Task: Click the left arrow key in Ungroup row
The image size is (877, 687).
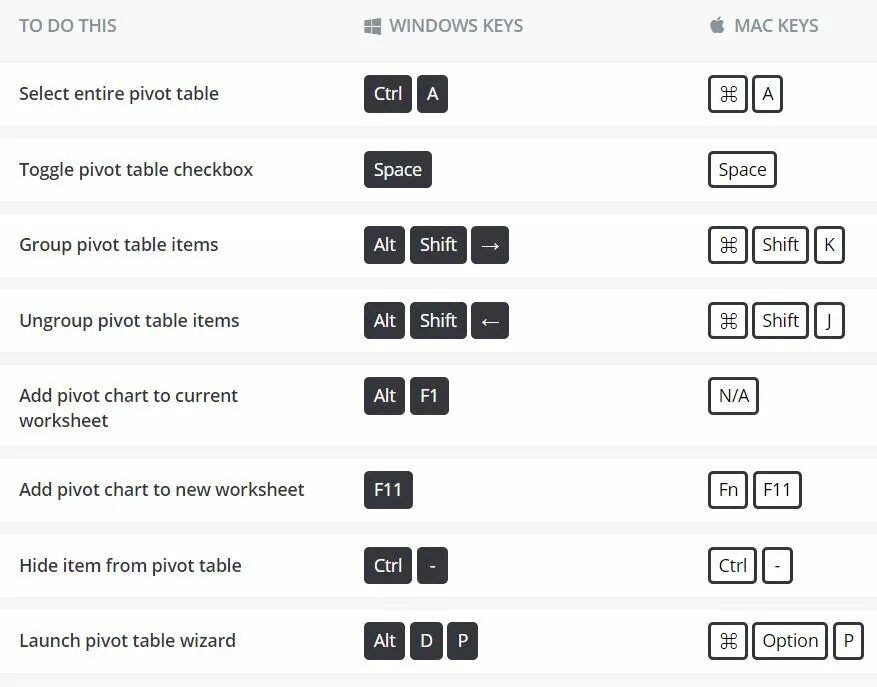Action: click(x=490, y=321)
